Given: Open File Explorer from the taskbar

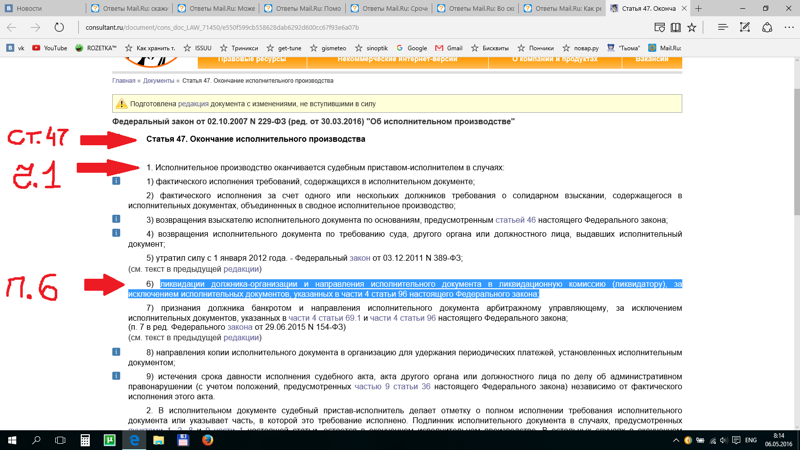Looking at the screenshot, I should click(x=158, y=440).
